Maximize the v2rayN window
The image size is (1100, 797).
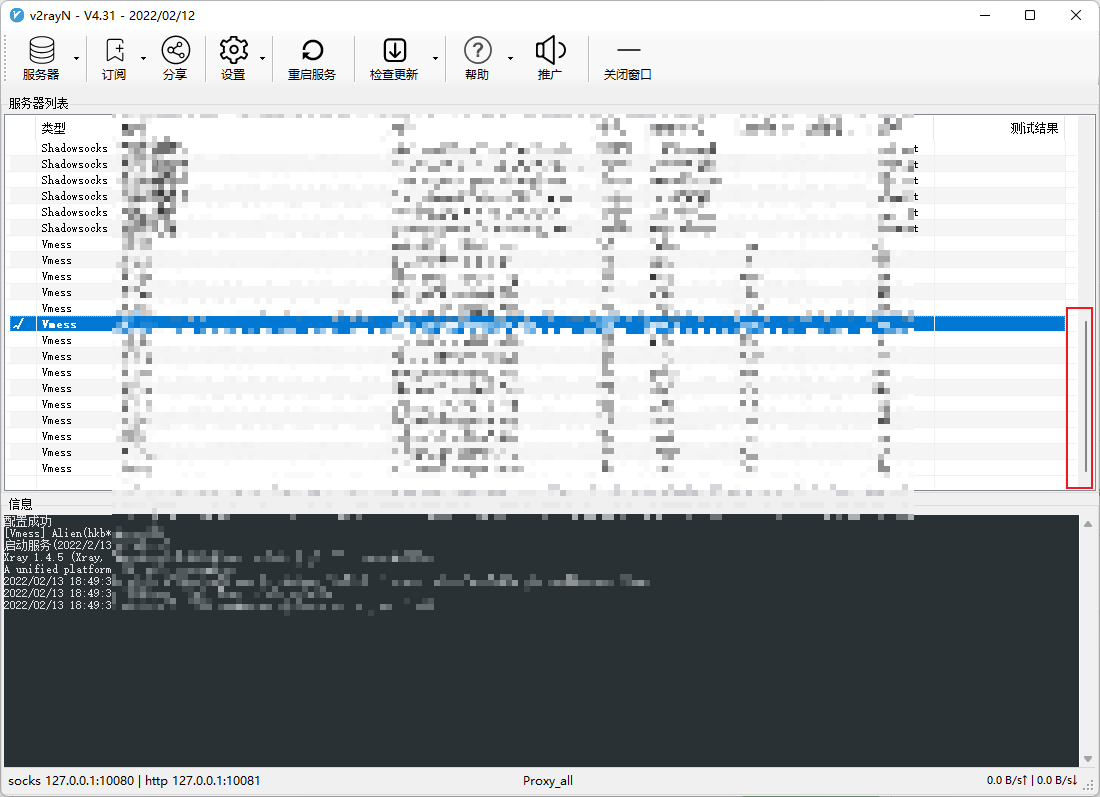tap(1030, 15)
